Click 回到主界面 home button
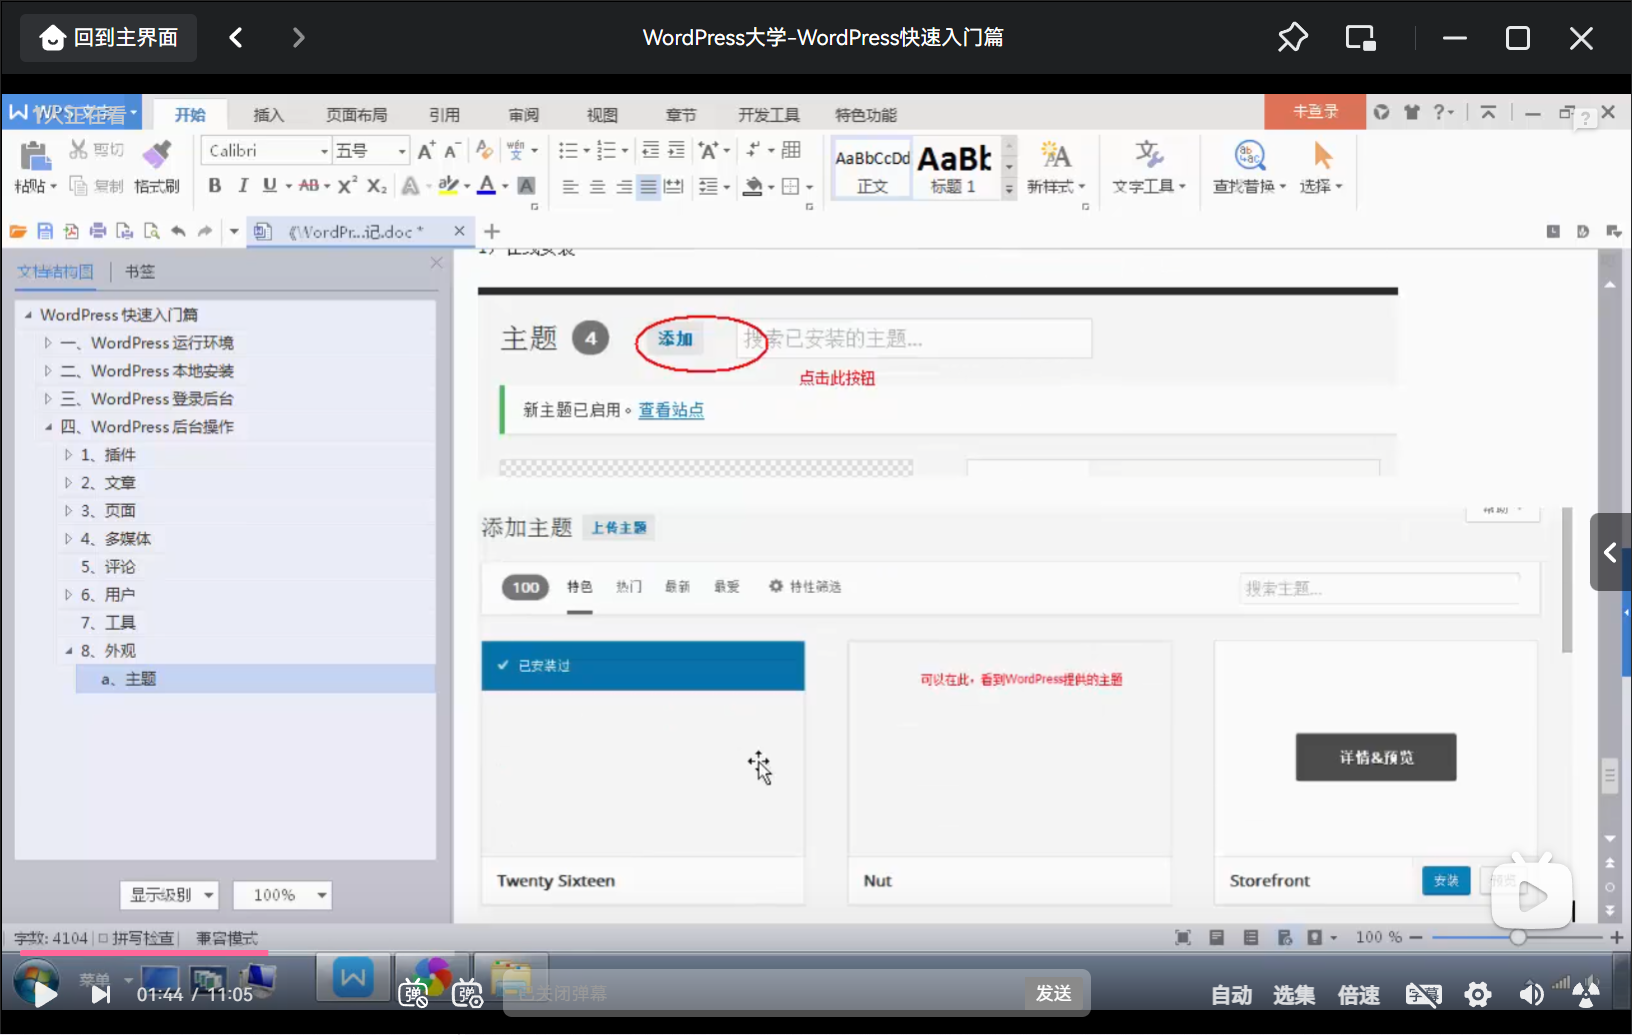 [108, 38]
